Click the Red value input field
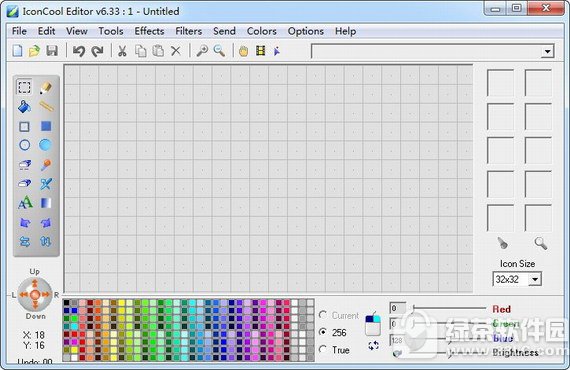This screenshot has width=570, height=370. [x=397, y=308]
